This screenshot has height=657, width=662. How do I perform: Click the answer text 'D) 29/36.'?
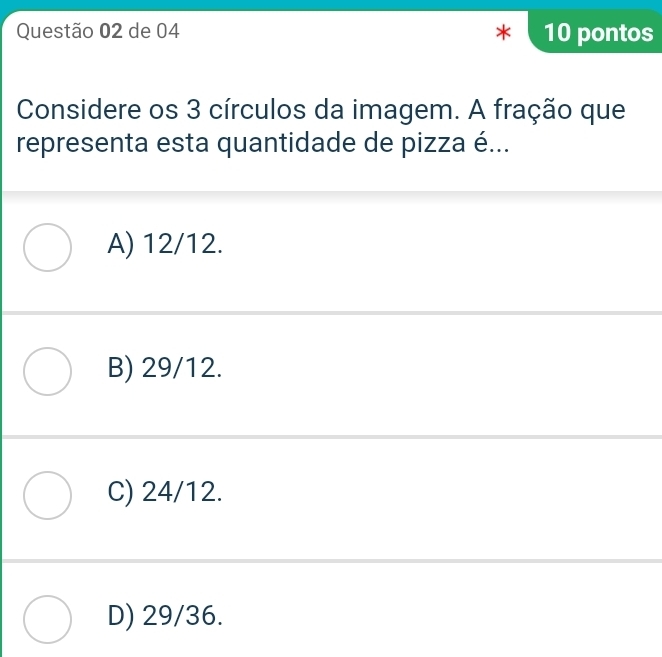click(168, 615)
